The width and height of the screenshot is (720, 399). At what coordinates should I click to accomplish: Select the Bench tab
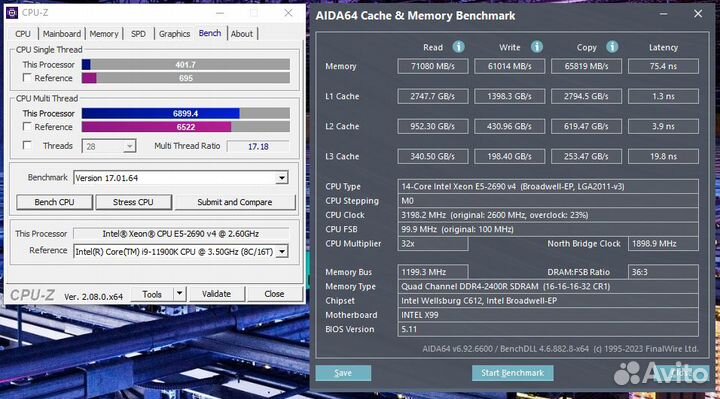210,34
